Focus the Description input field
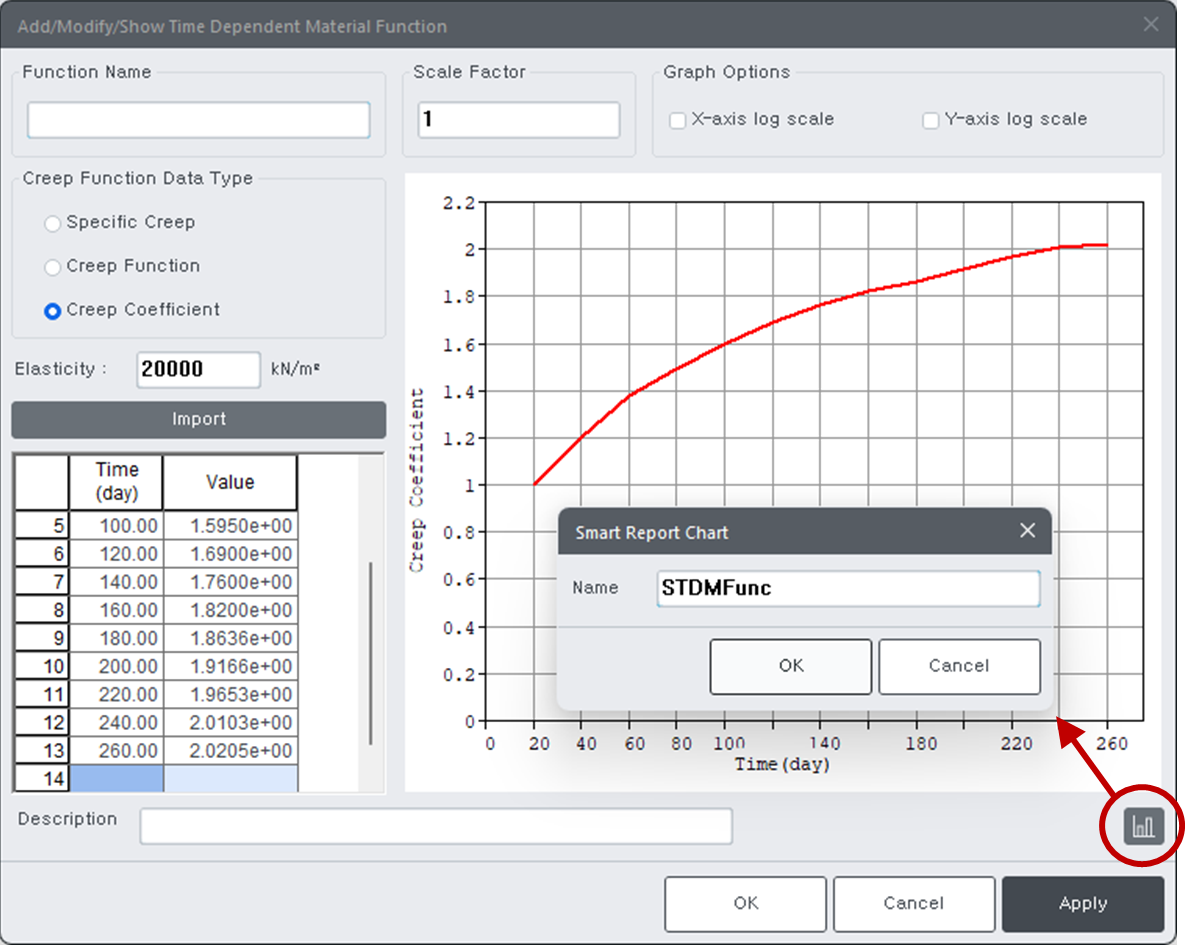The height and width of the screenshot is (945, 1185). [436, 826]
